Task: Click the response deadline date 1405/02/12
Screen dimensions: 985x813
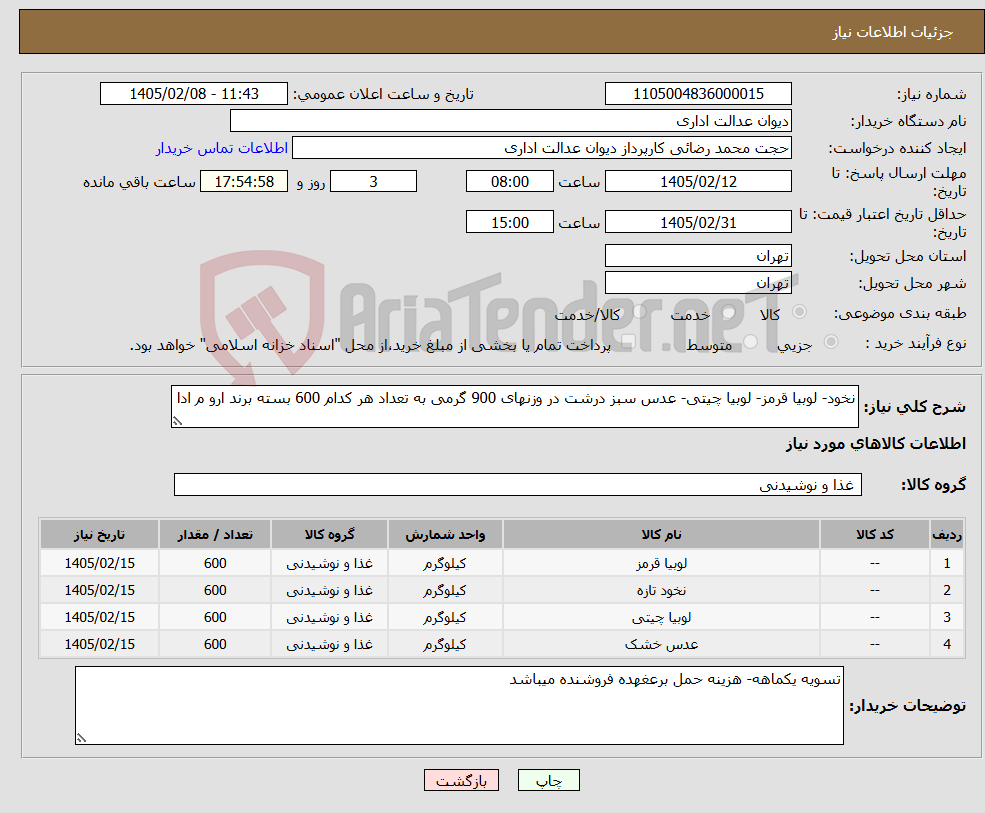Action: point(698,182)
